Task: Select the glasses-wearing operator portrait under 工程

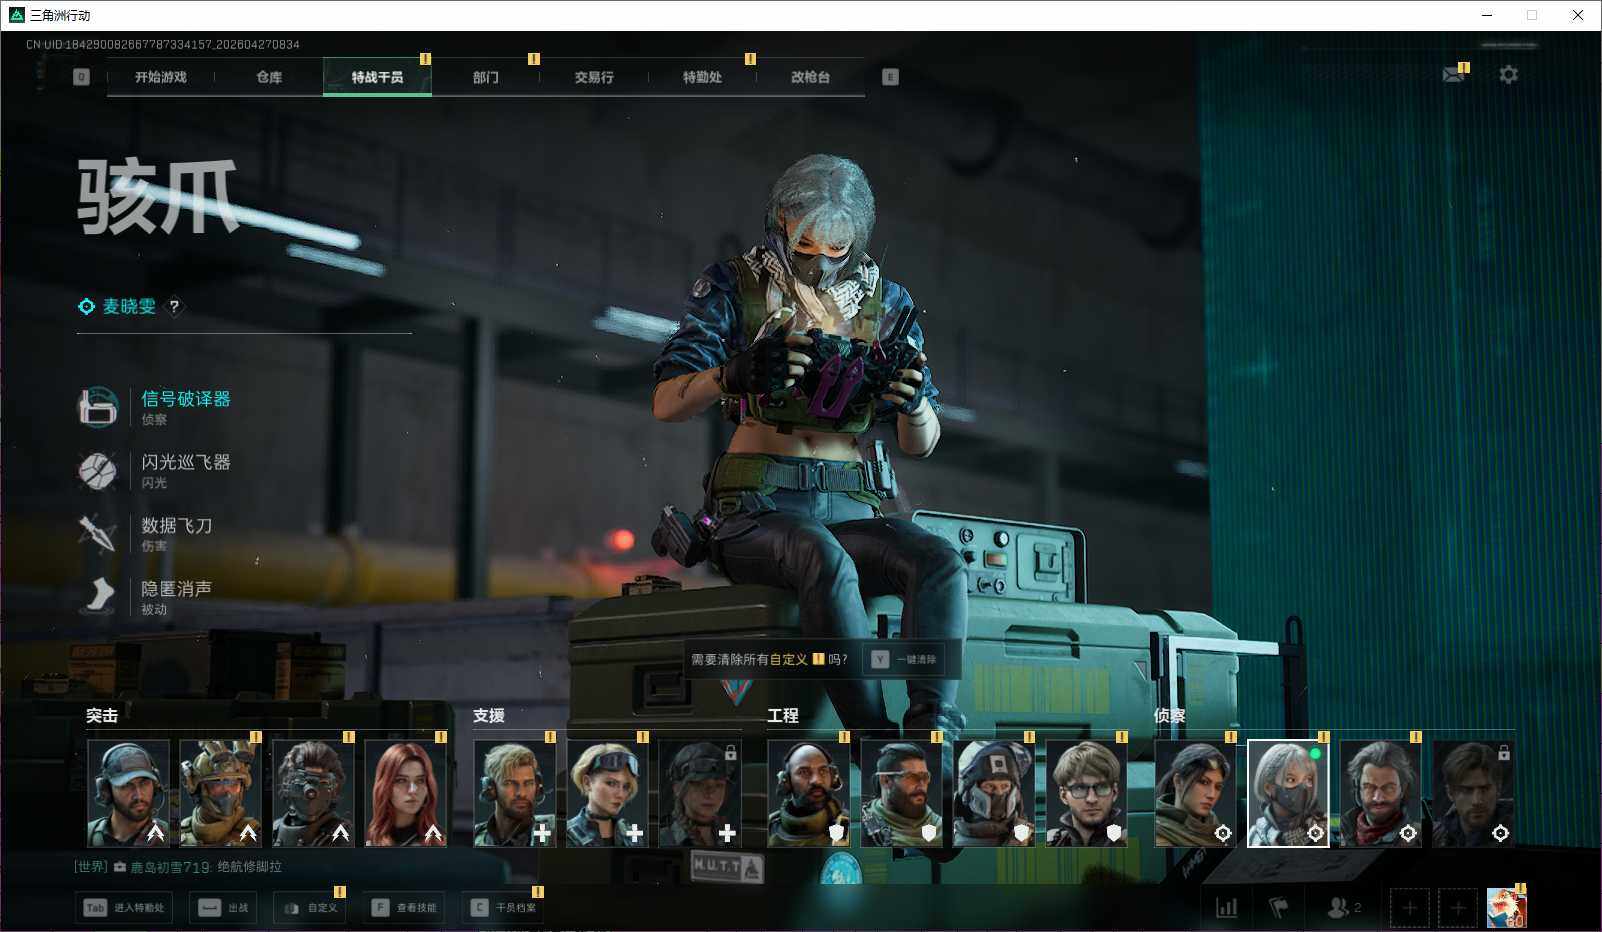Action: pyautogui.click(x=1086, y=793)
